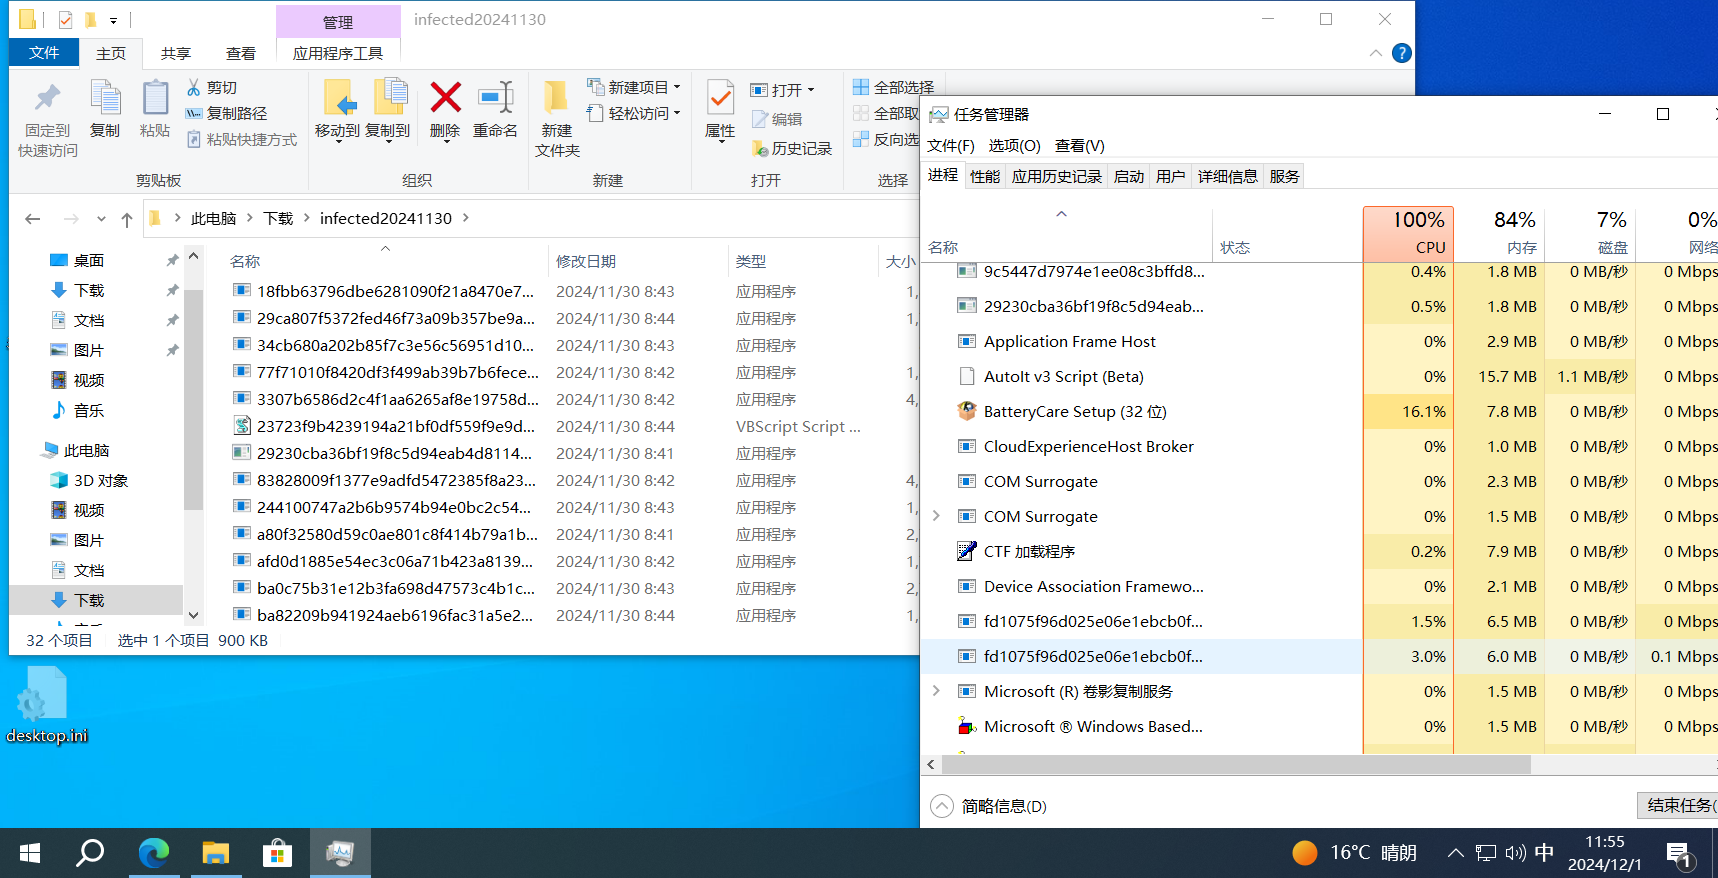Click the Task Manager horizontal scrollbar
Screen dimensions: 1718x878
click(1235, 765)
